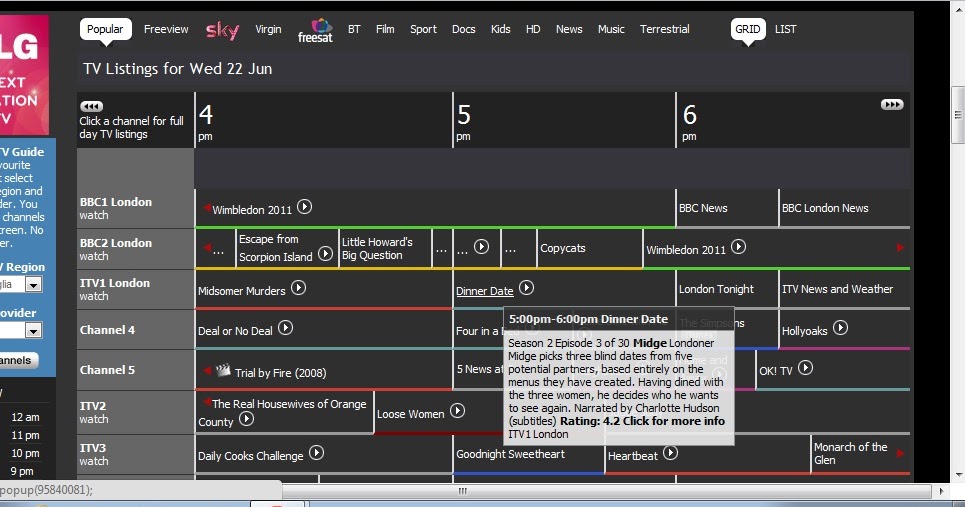Viewport: 965px width, 507px height.
Task: Select the News category tab
Action: (569, 29)
